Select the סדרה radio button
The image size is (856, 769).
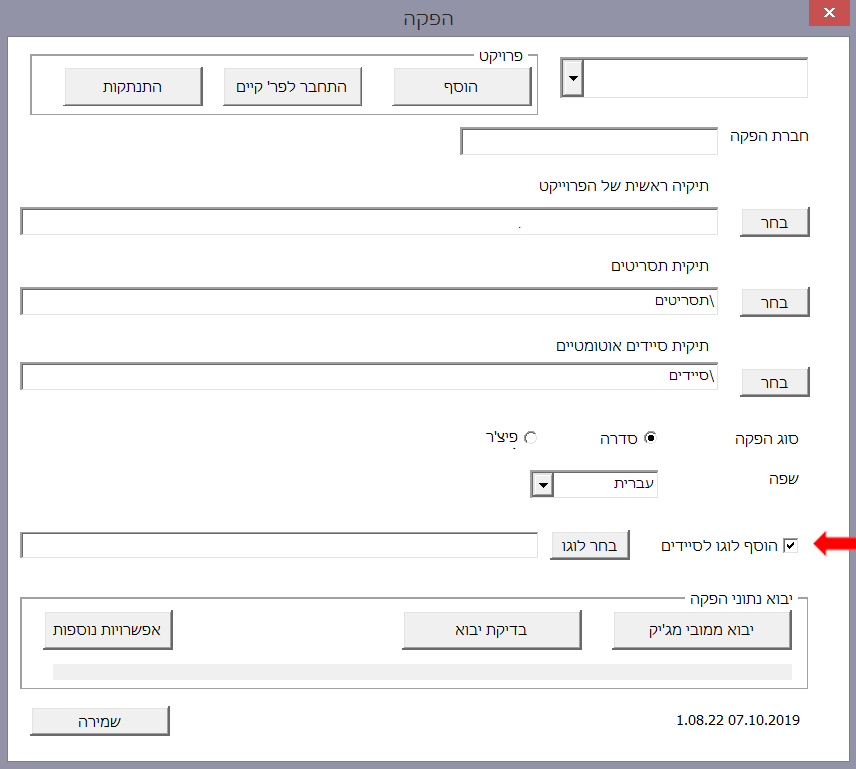pos(651,437)
